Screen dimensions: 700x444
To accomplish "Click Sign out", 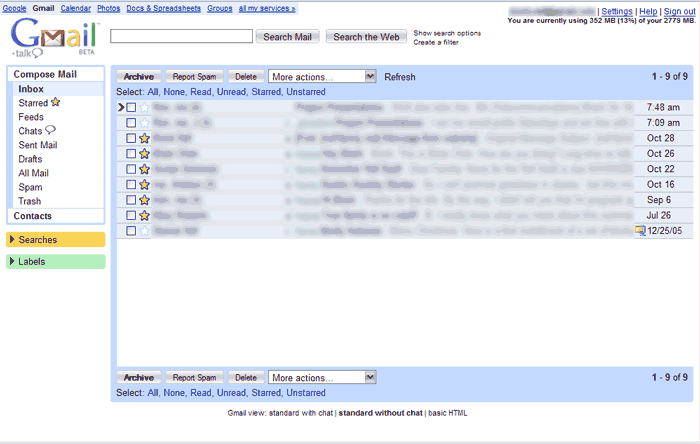I will tap(679, 12).
